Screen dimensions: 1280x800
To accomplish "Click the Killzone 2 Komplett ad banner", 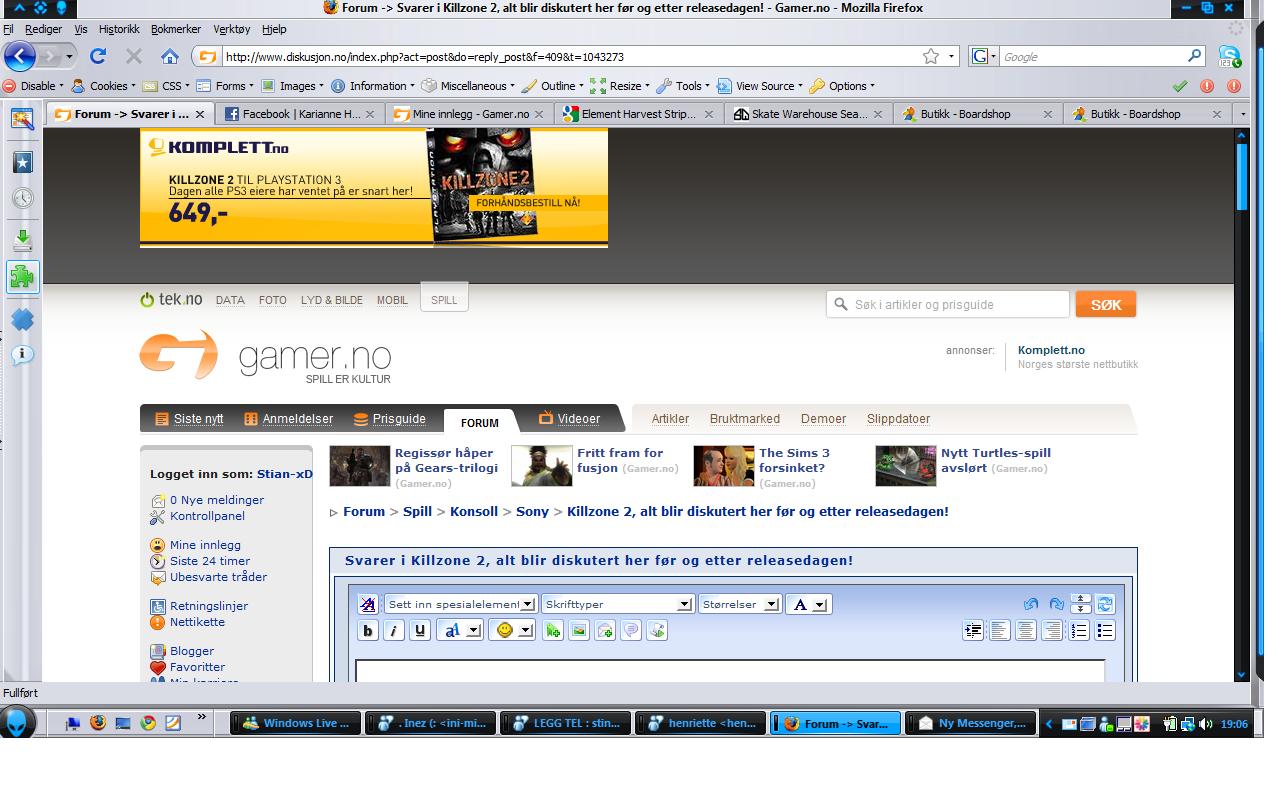I will [374, 188].
